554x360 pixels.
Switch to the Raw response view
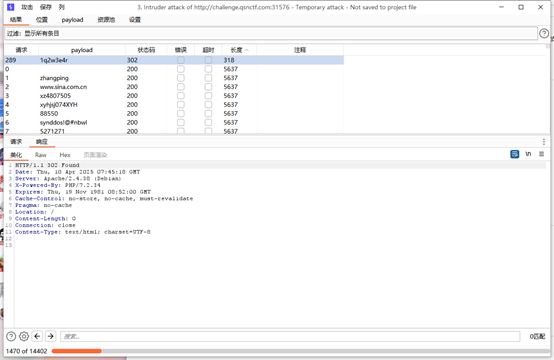41,155
